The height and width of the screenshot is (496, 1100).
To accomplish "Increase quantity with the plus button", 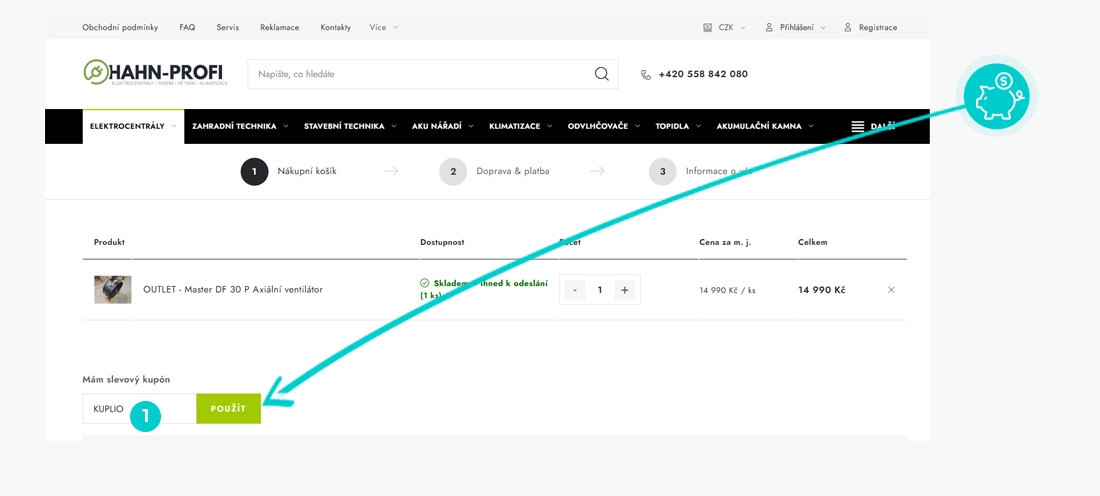I will (624, 290).
